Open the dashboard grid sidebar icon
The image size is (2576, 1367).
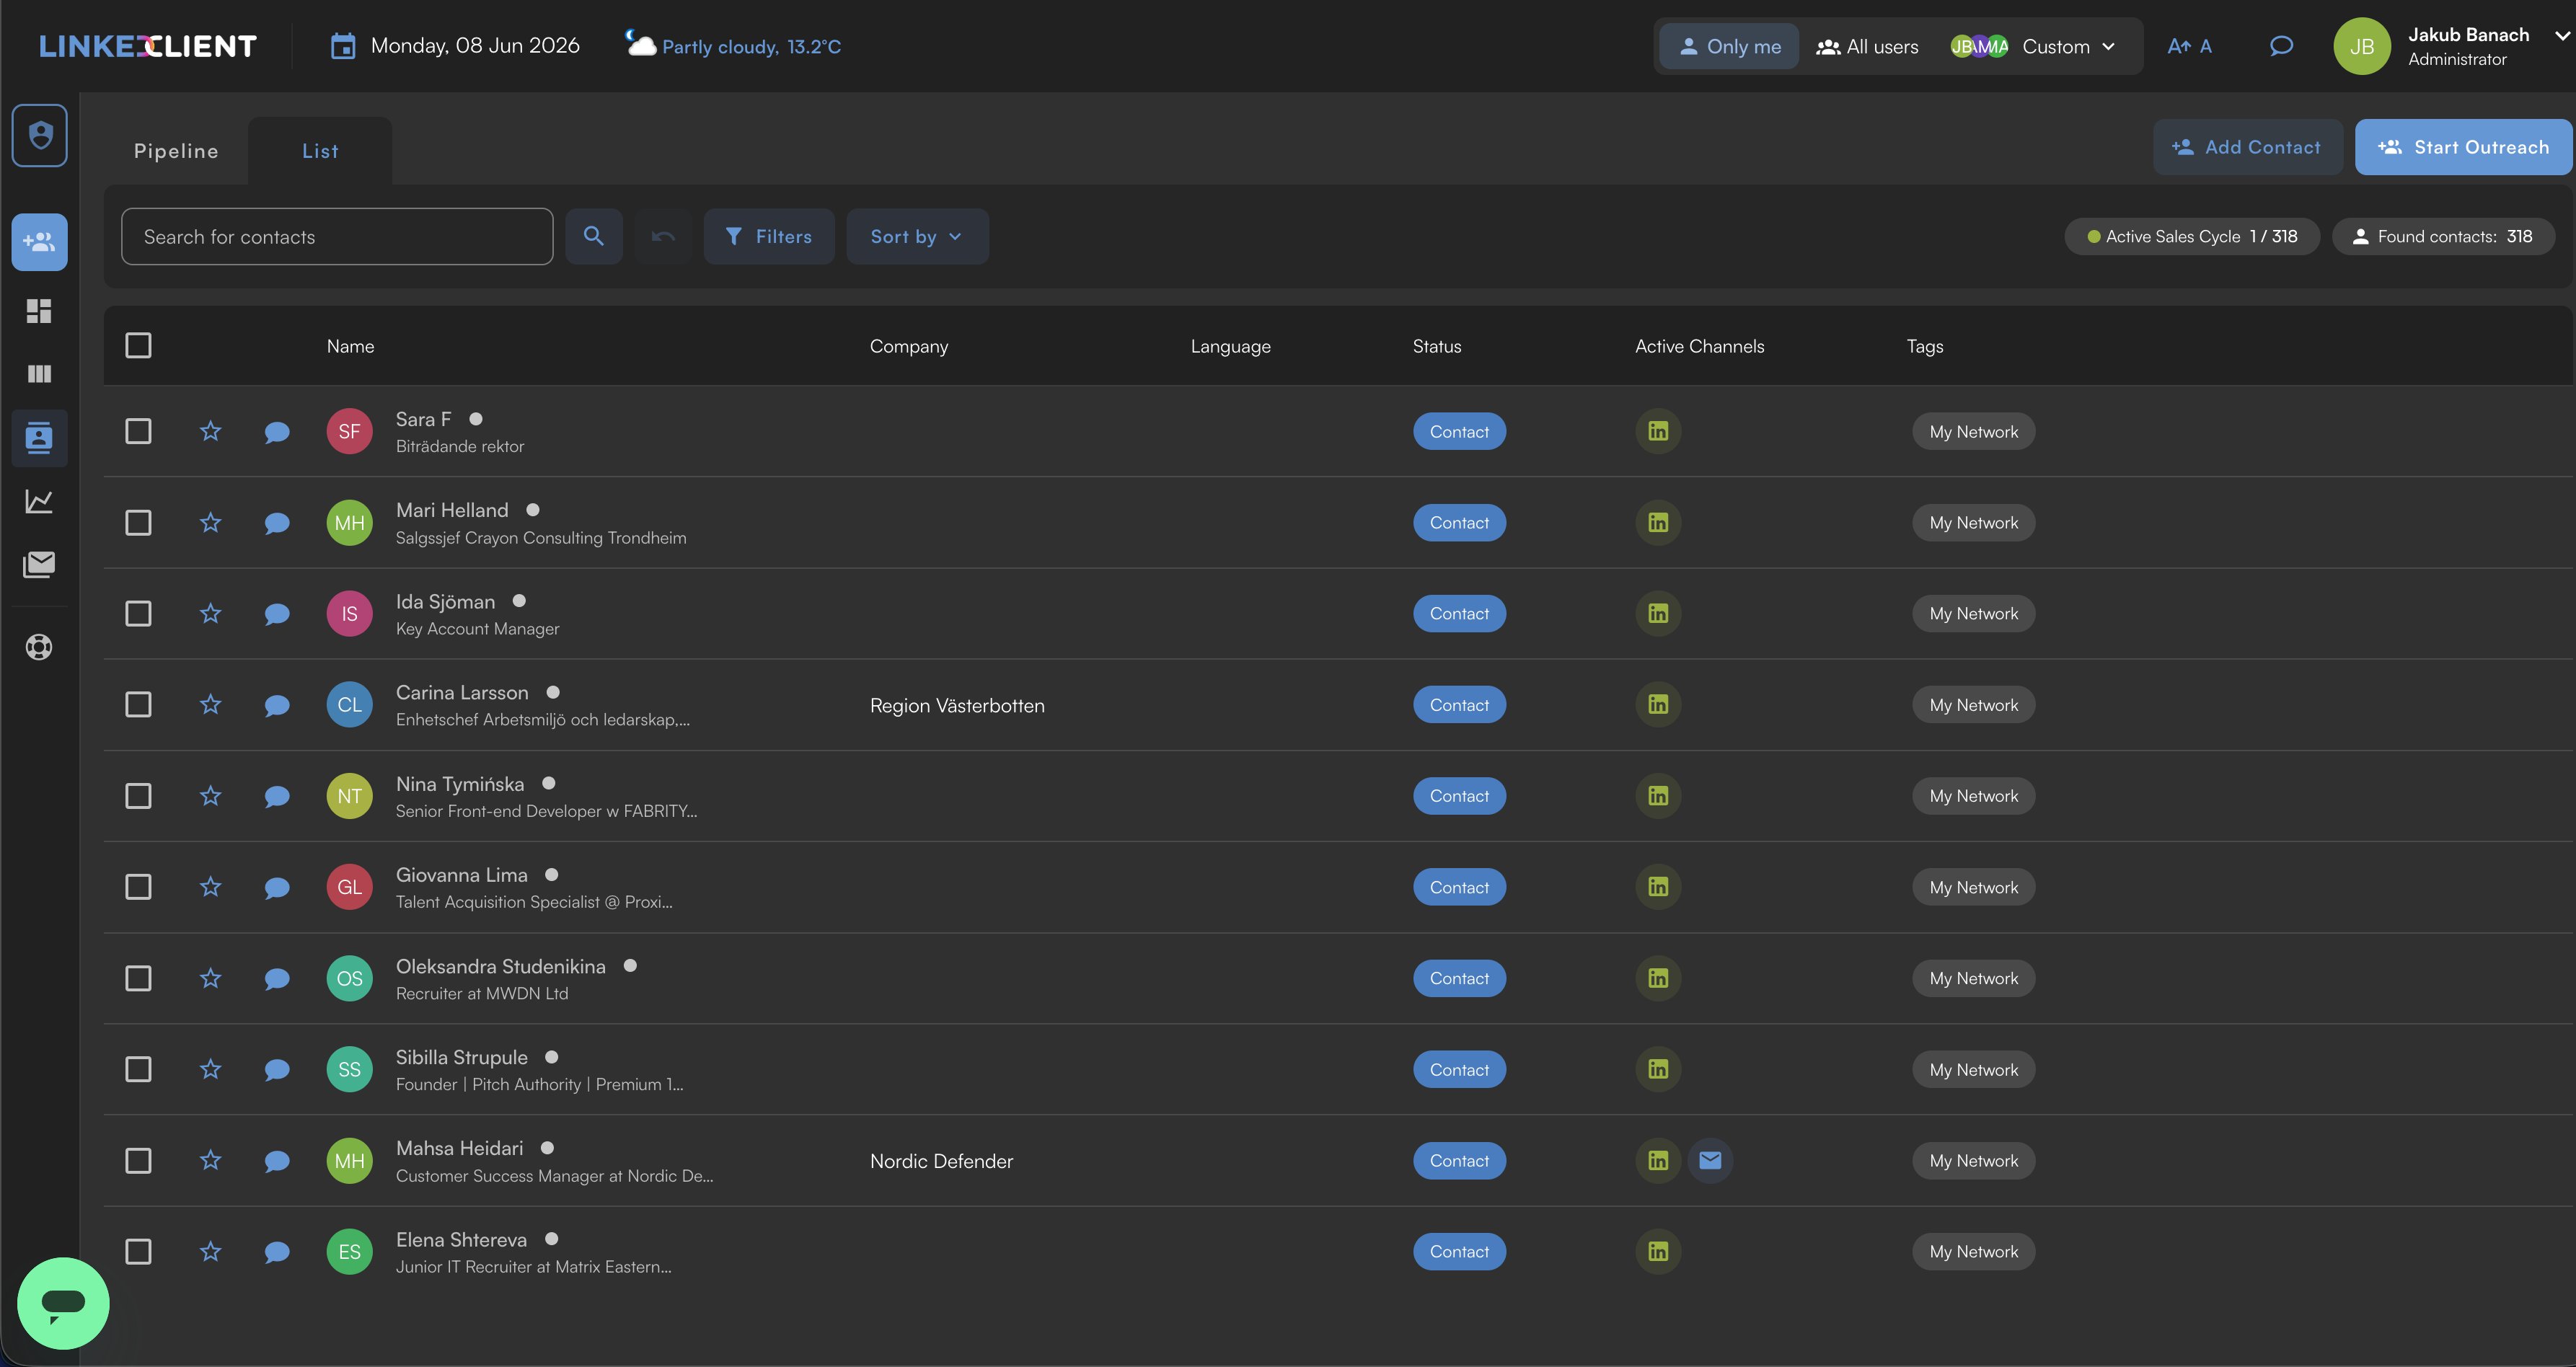coord(39,311)
